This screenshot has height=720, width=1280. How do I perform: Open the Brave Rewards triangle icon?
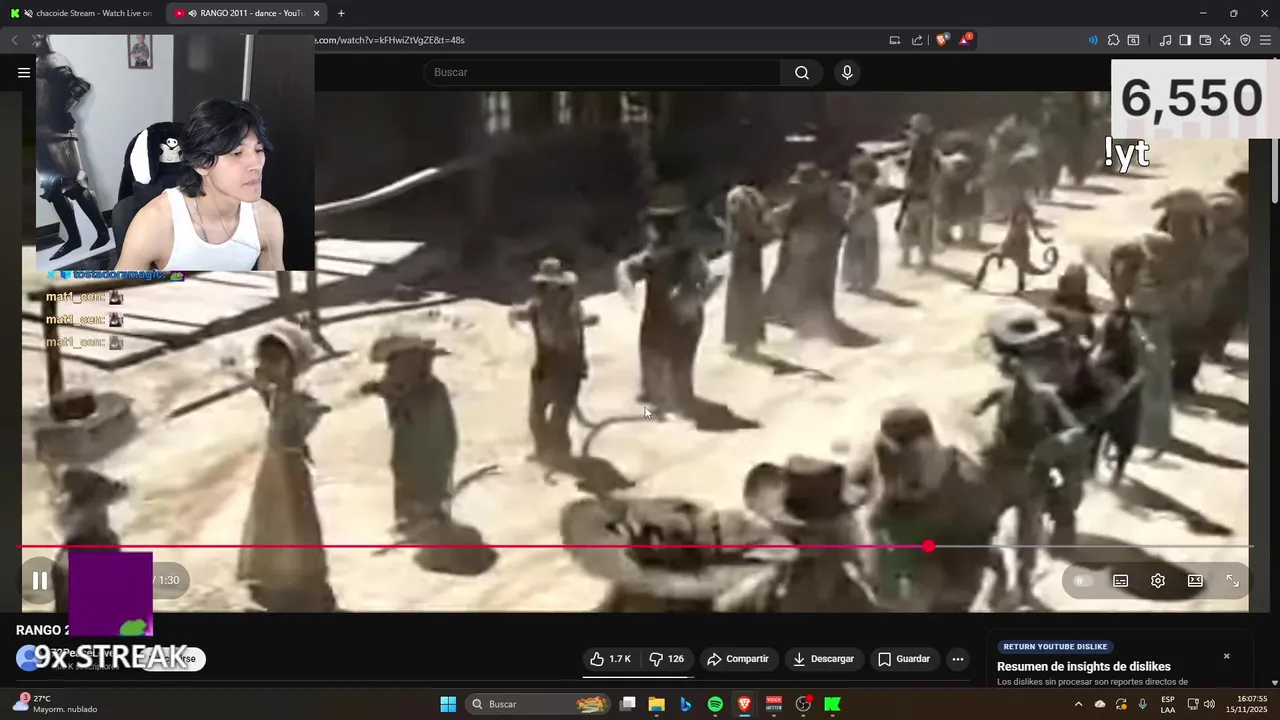point(966,40)
